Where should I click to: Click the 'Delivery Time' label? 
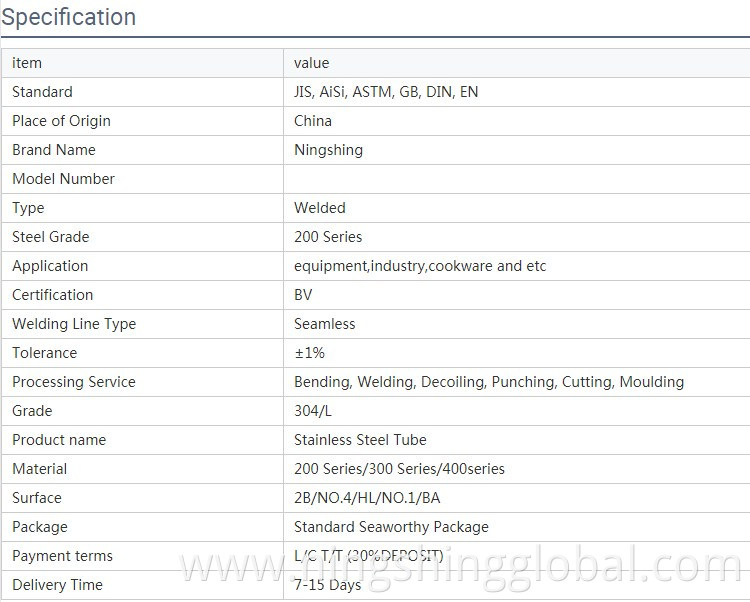pyautogui.click(x=57, y=585)
